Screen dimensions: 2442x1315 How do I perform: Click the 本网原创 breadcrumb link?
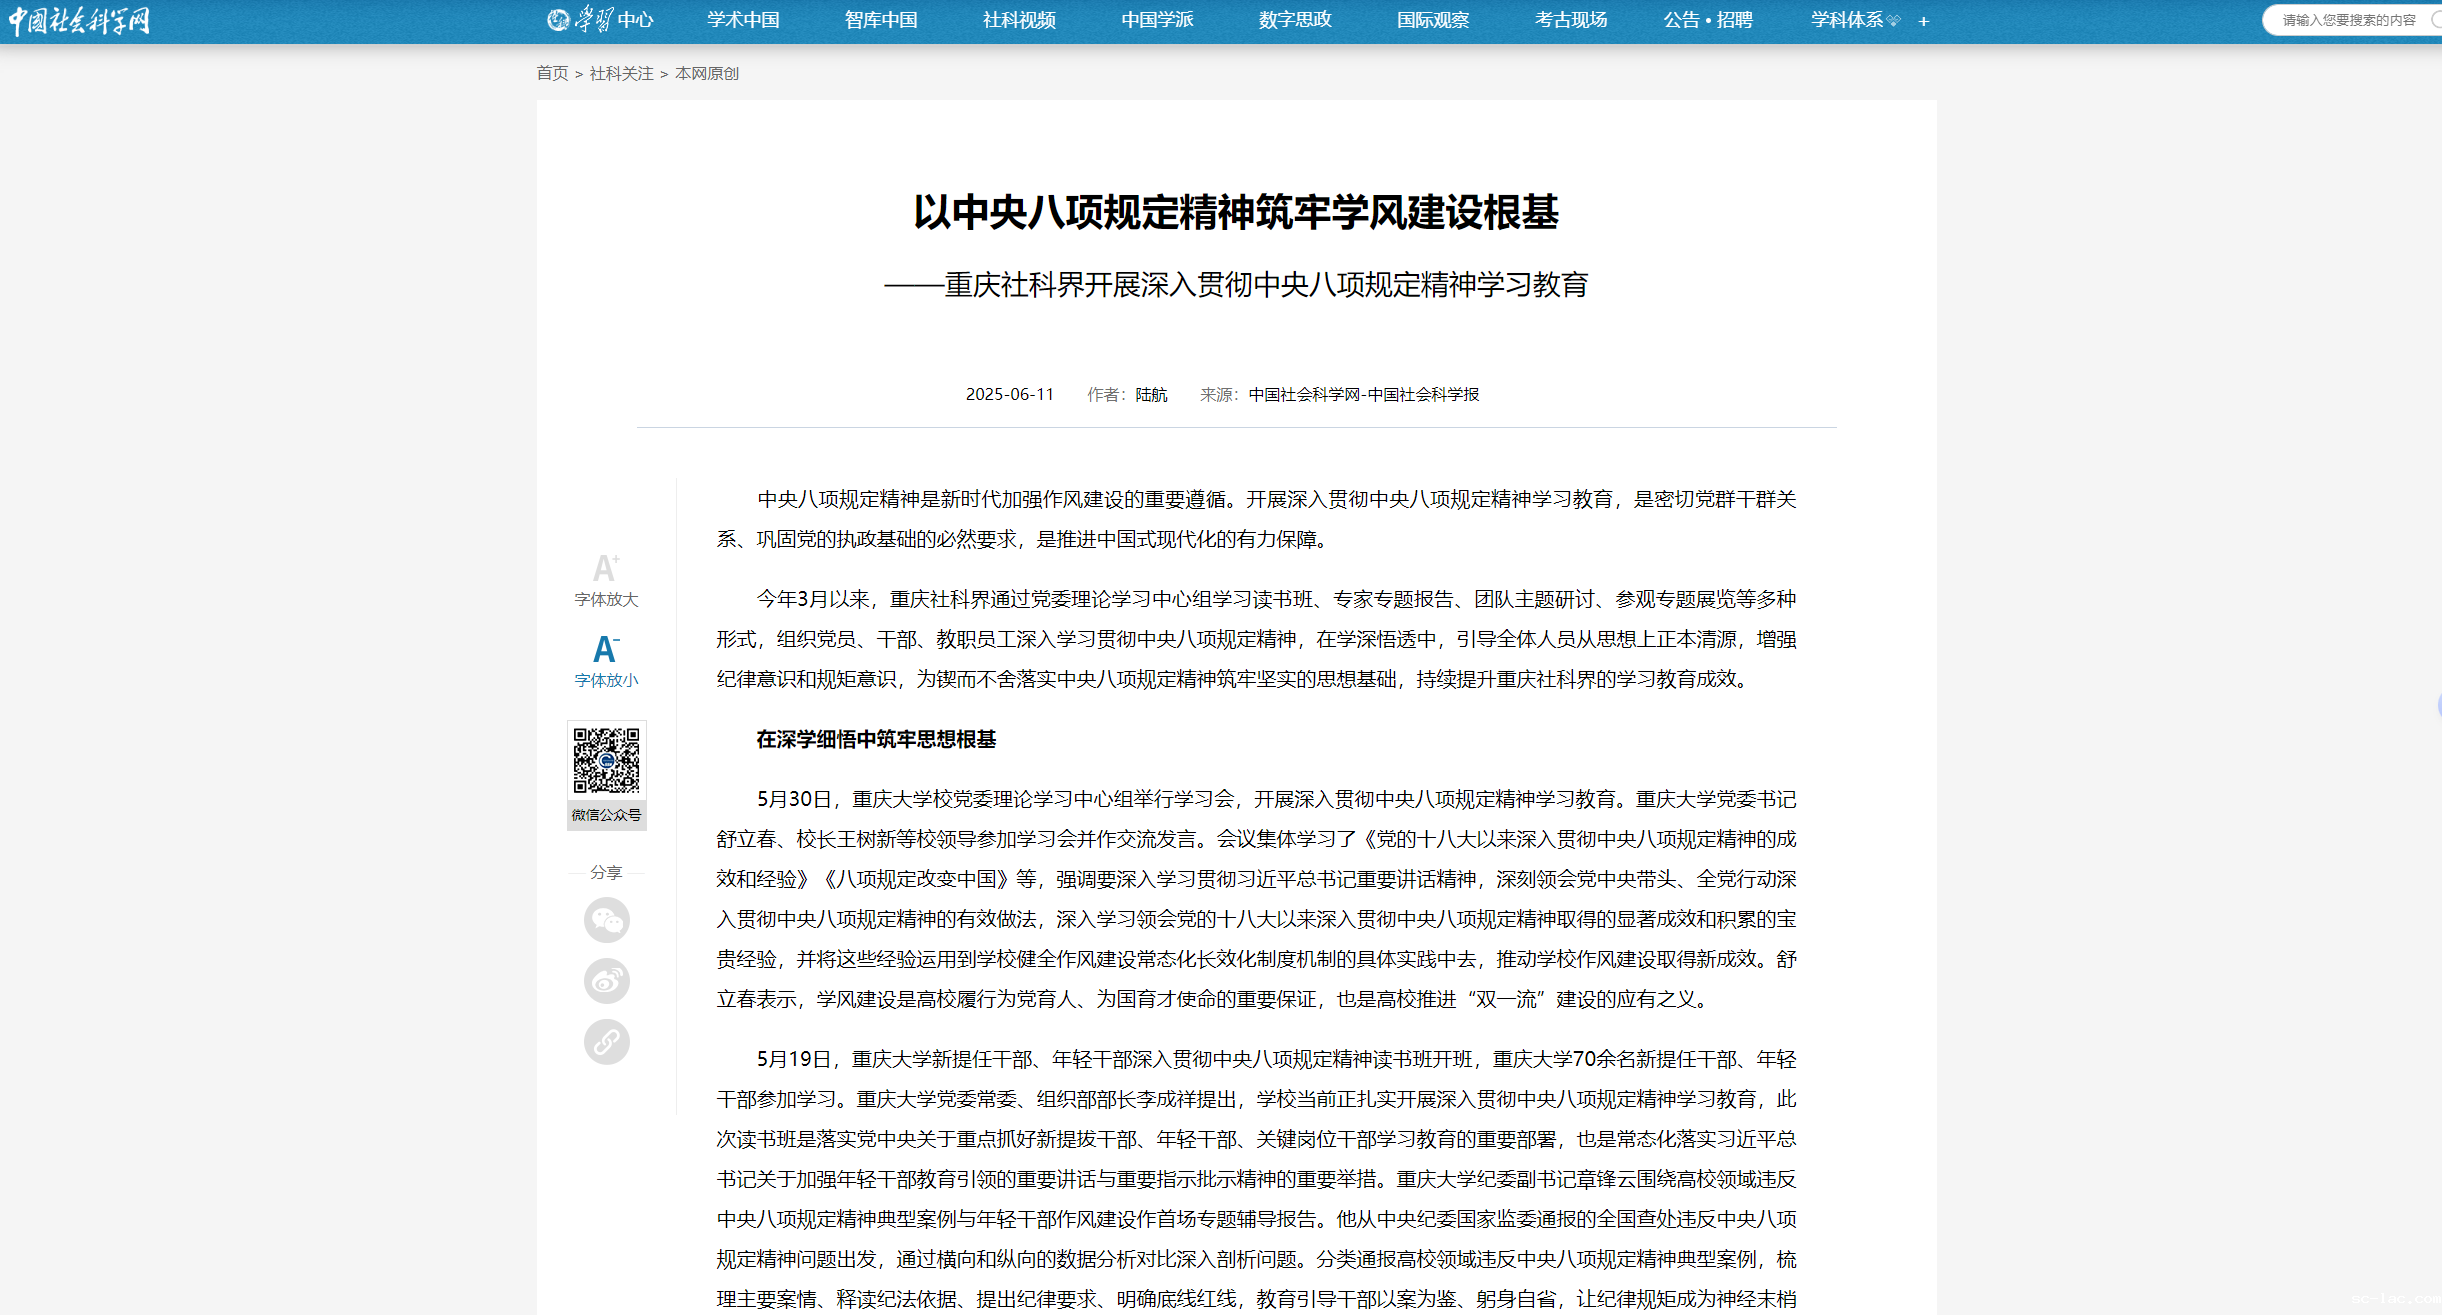pos(707,73)
